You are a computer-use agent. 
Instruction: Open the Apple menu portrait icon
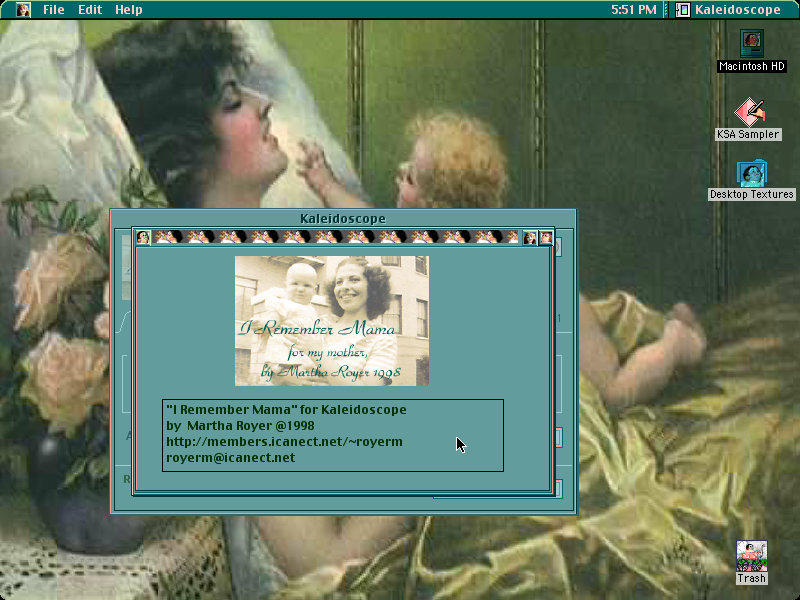coord(23,10)
